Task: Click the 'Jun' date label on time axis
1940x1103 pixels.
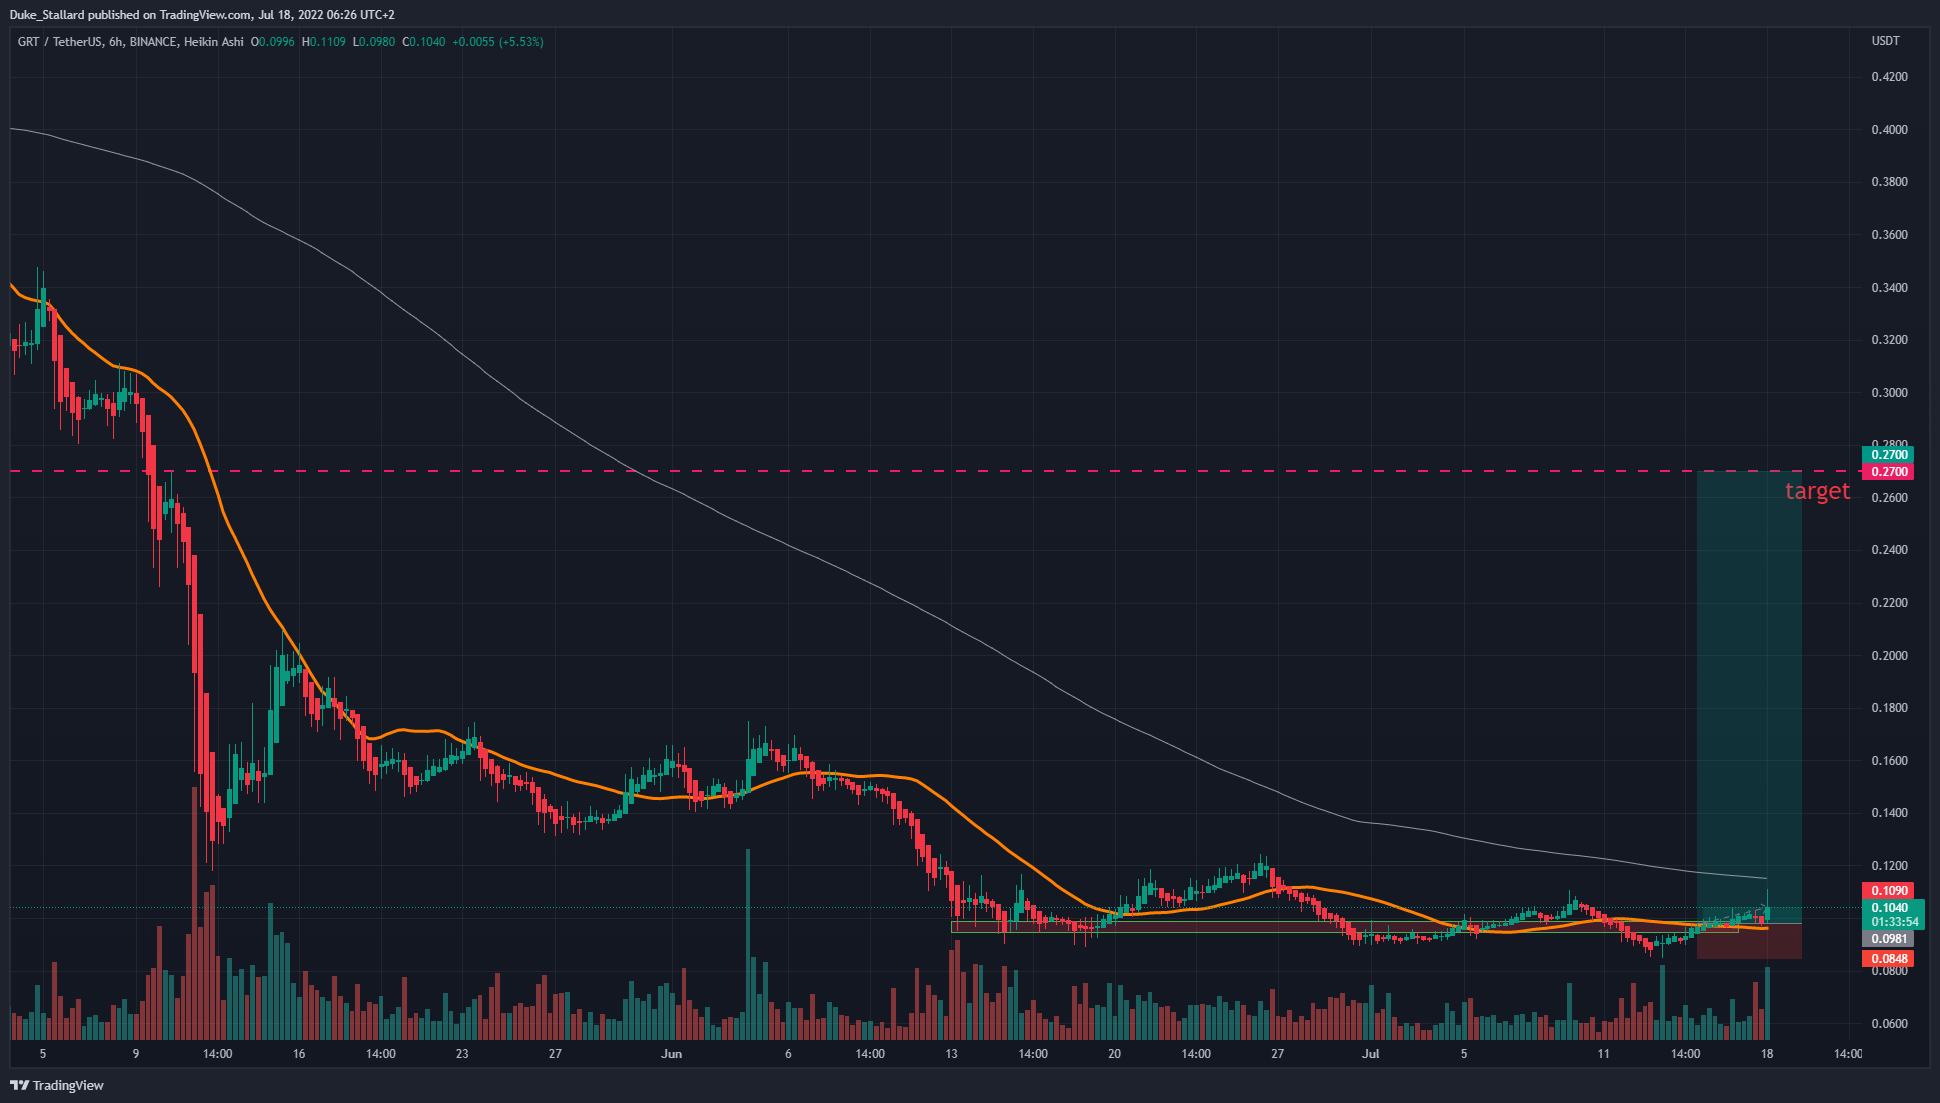Action: [672, 1054]
